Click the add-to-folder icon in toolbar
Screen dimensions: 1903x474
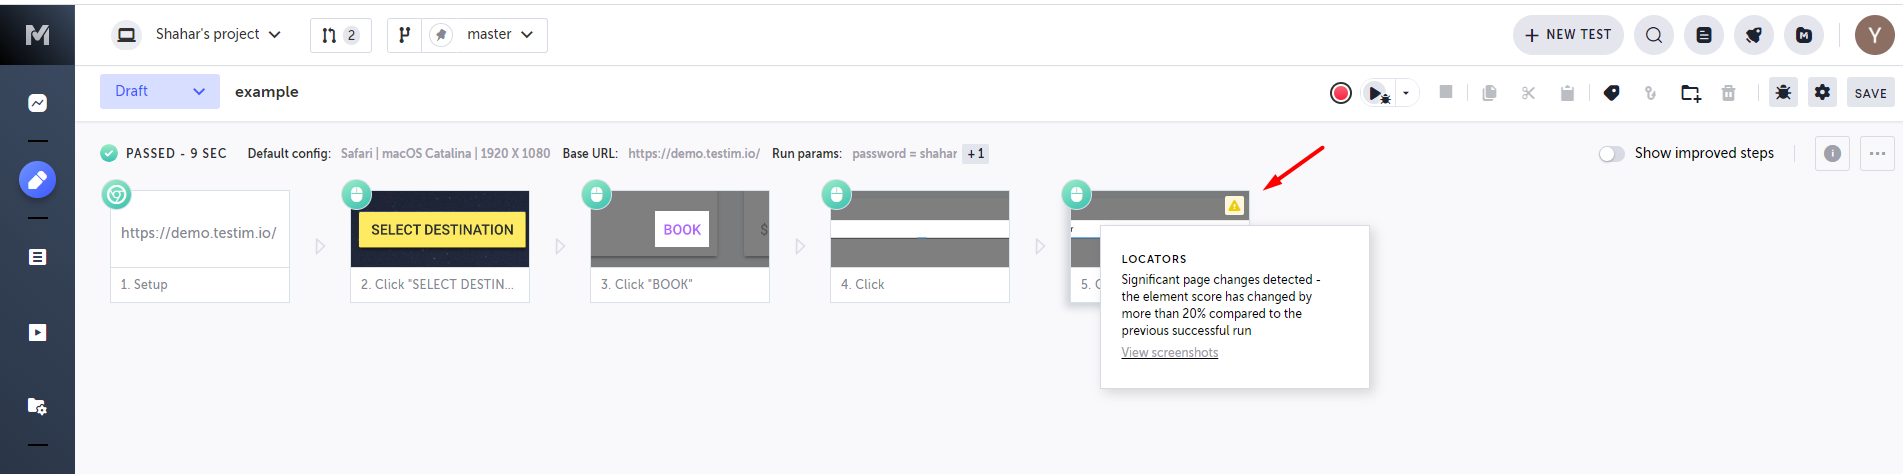click(1690, 93)
